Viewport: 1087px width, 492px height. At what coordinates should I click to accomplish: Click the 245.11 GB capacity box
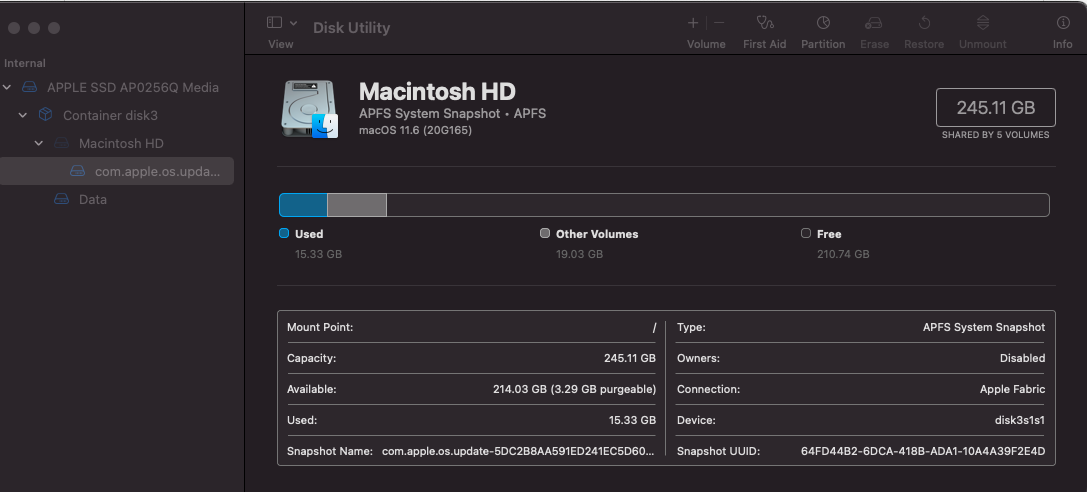[x=995, y=107]
